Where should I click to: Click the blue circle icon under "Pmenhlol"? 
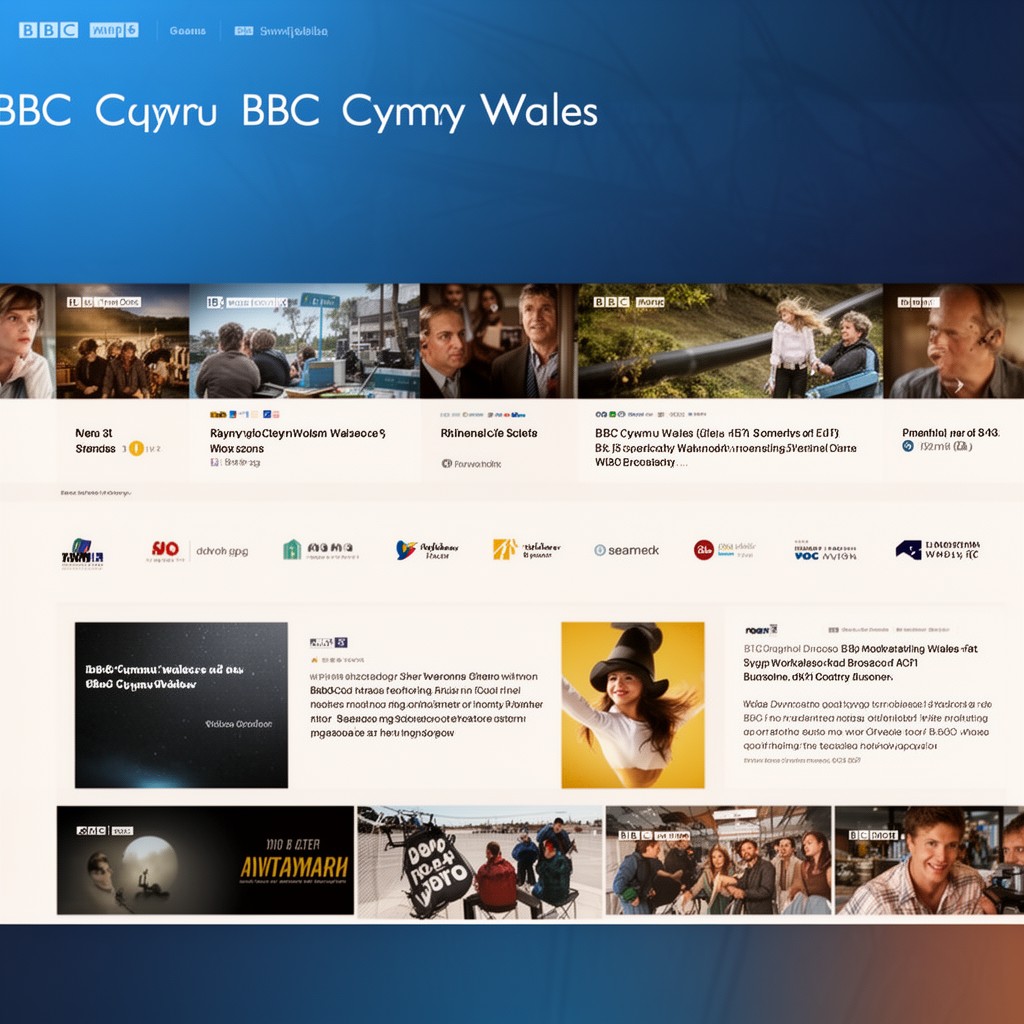pos(907,446)
